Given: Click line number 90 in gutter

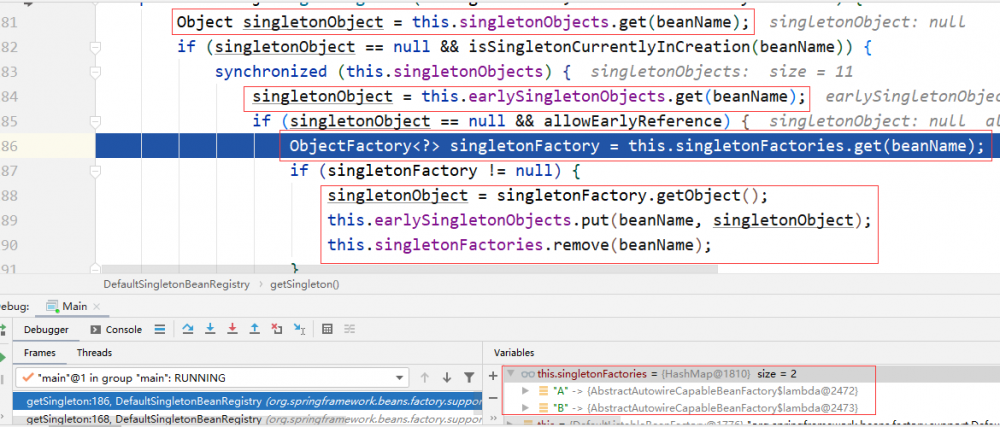Looking at the screenshot, I should (10, 245).
